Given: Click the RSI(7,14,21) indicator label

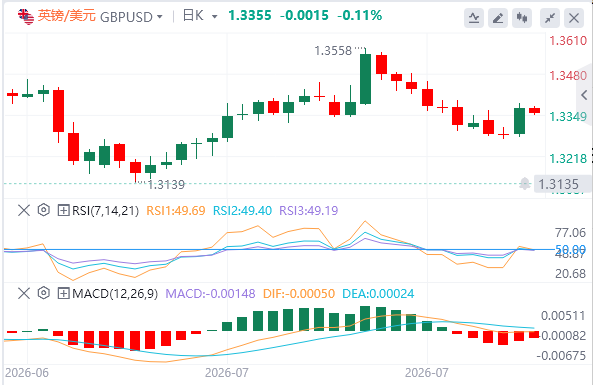Looking at the screenshot, I should tap(106, 210).
